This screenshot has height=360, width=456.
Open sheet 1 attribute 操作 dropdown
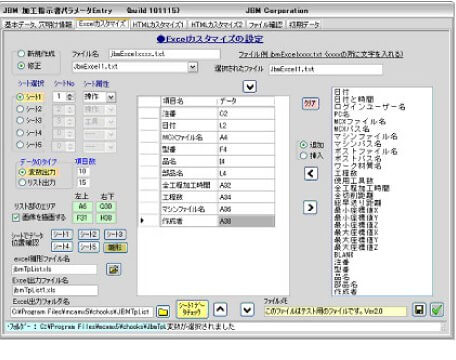(x=111, y=97)
